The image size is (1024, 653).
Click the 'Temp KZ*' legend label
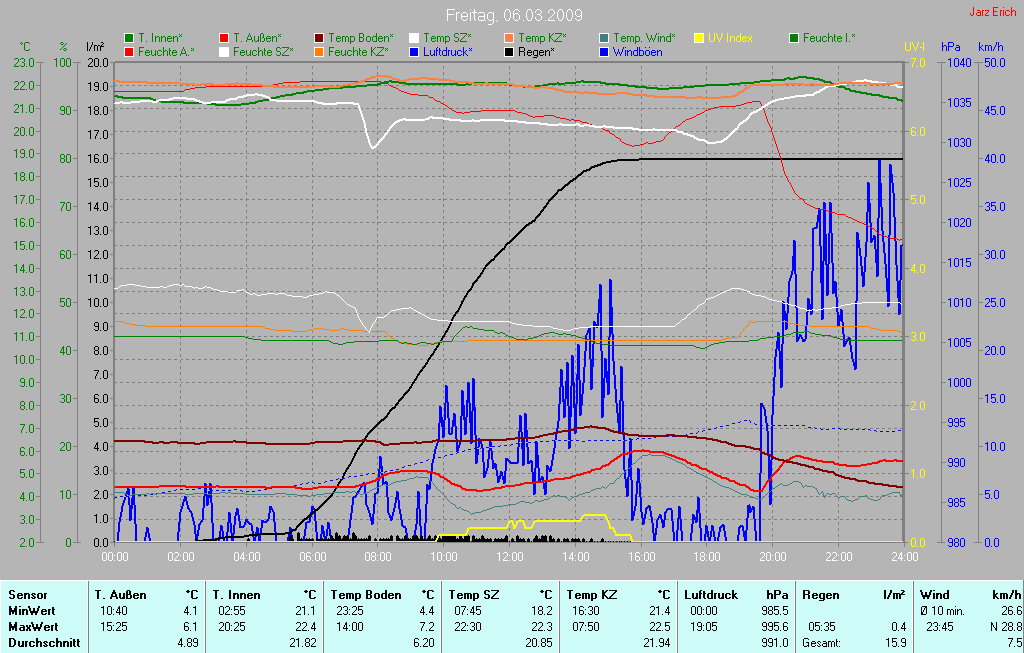[x=543, y=38]
